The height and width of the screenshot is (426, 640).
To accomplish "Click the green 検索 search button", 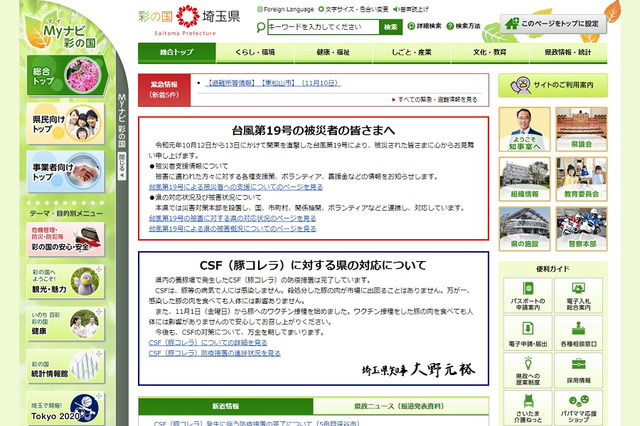I will pos(391,27).
